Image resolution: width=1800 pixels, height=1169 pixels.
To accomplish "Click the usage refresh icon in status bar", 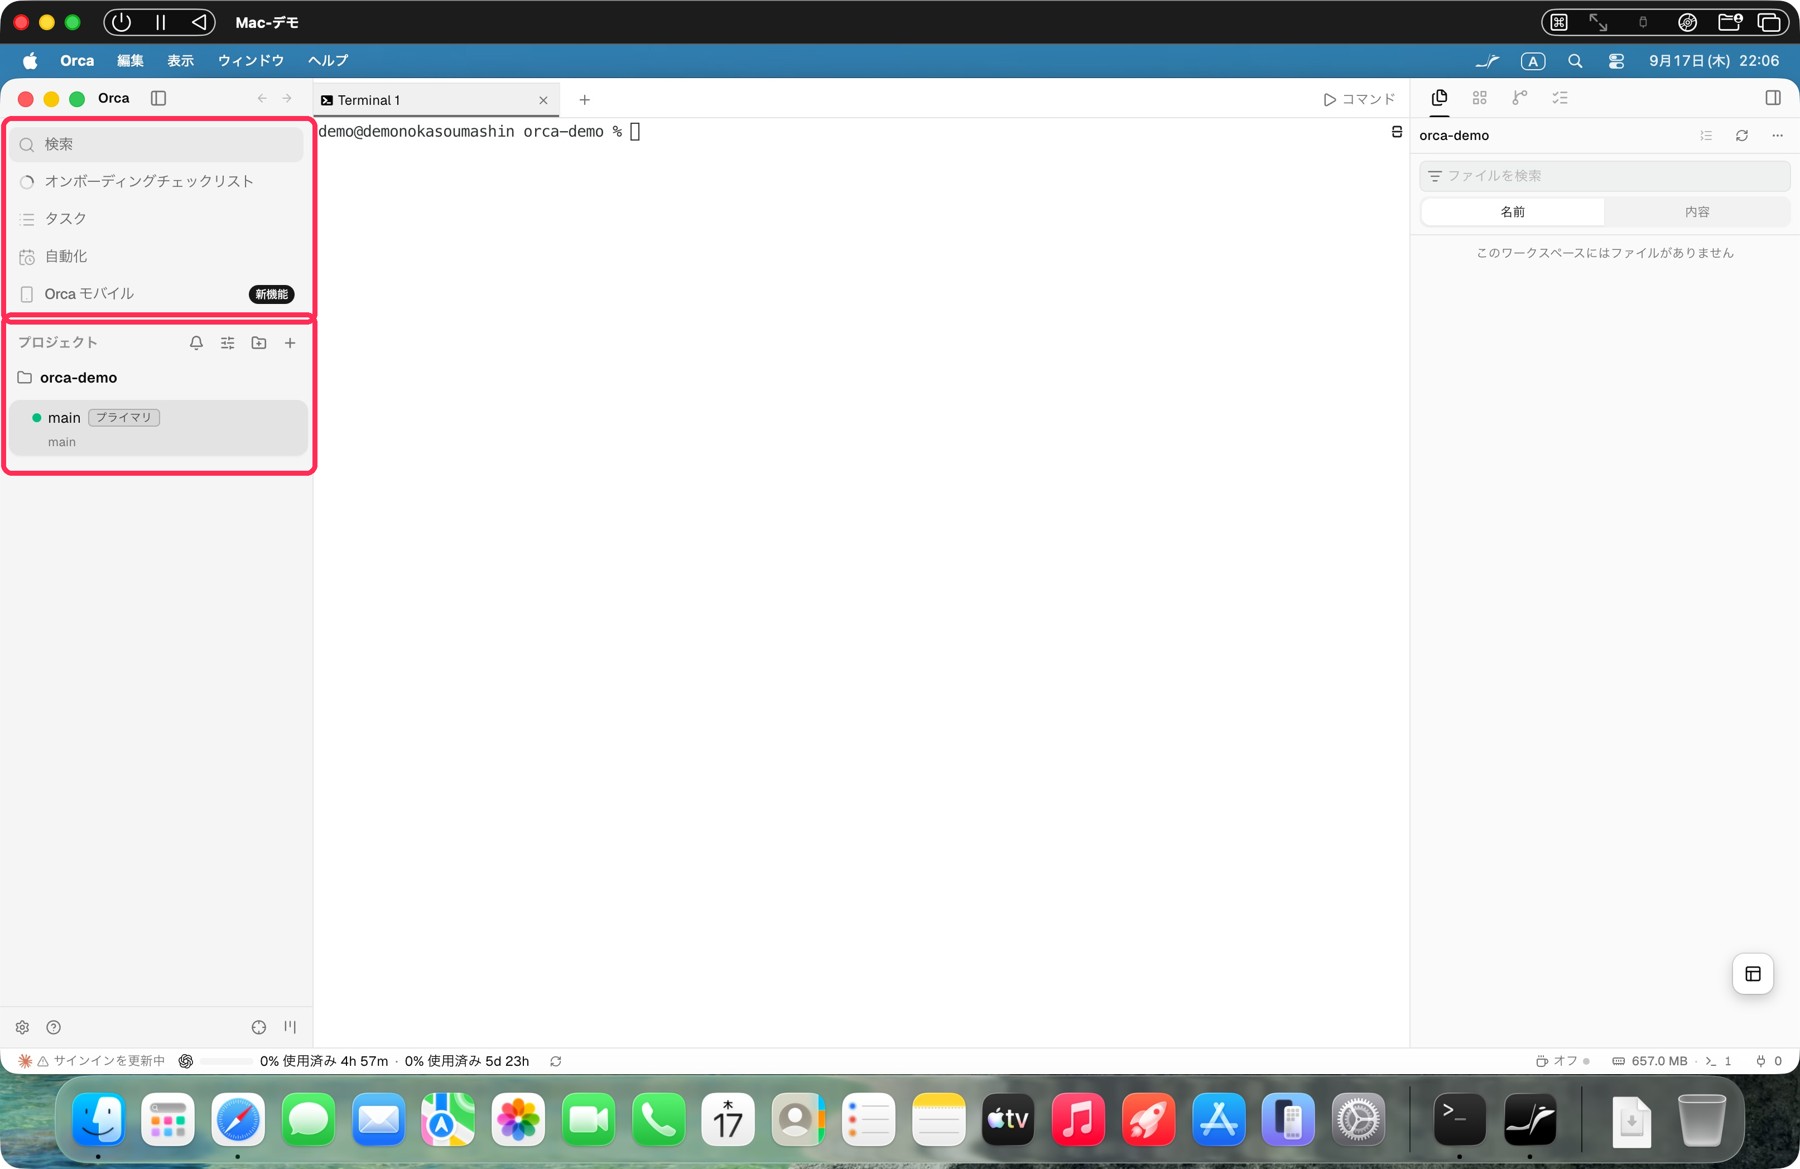I will click(x=556, y=1061).
